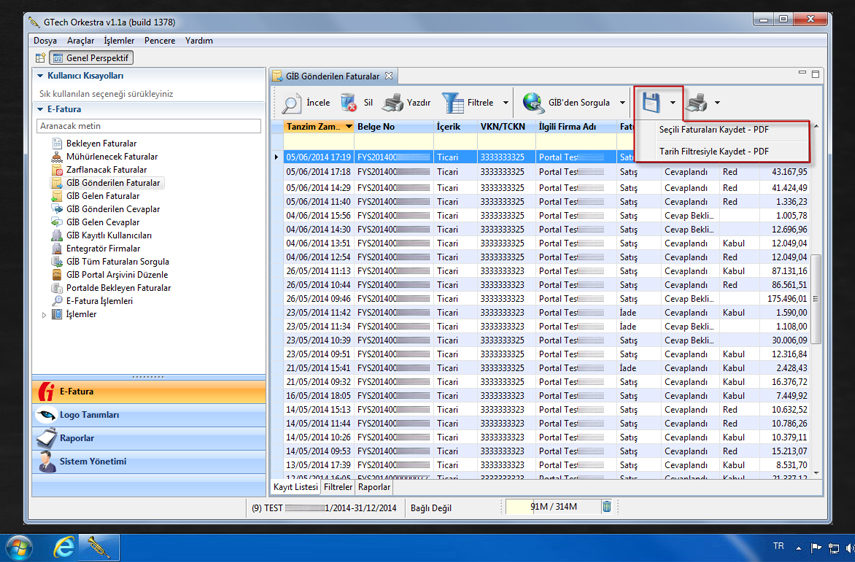The height and width of the screenshot is (562, 855).
Task: Open the print icon dropdown arrow
Action: point(717,102)
